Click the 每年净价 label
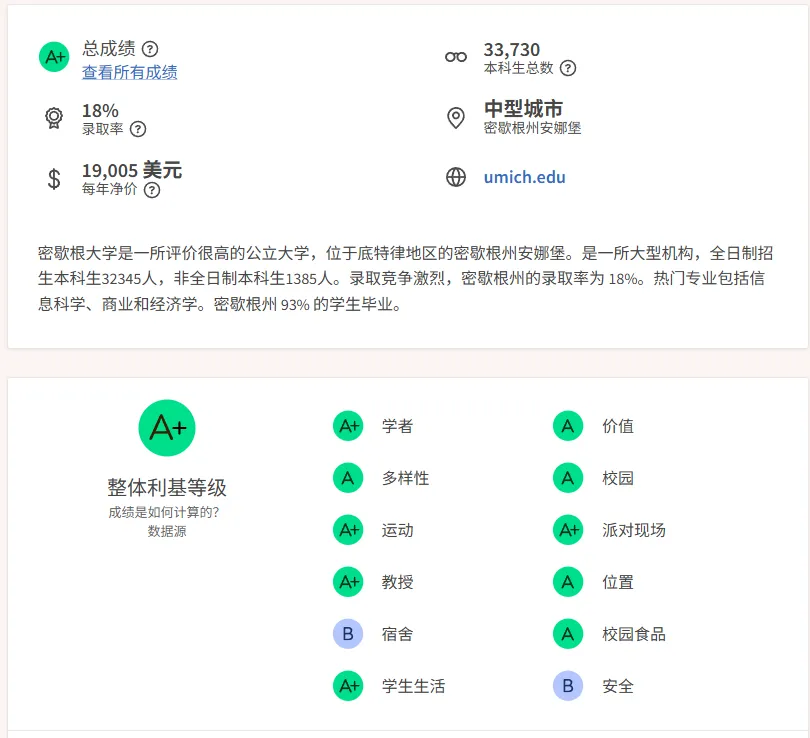 pos(110,189)
